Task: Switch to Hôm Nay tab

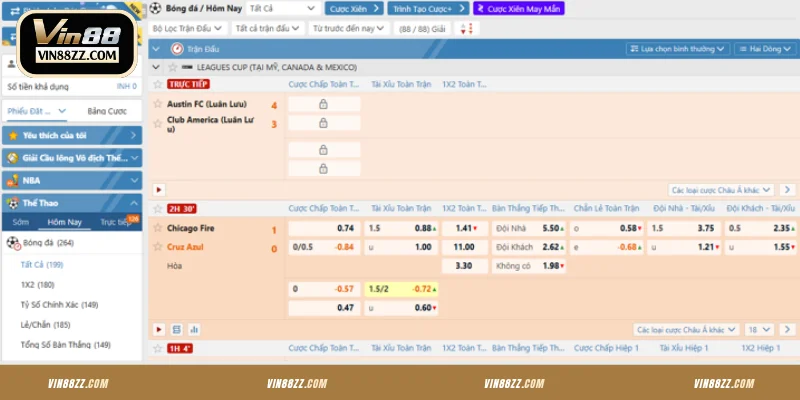Action: 65,222
